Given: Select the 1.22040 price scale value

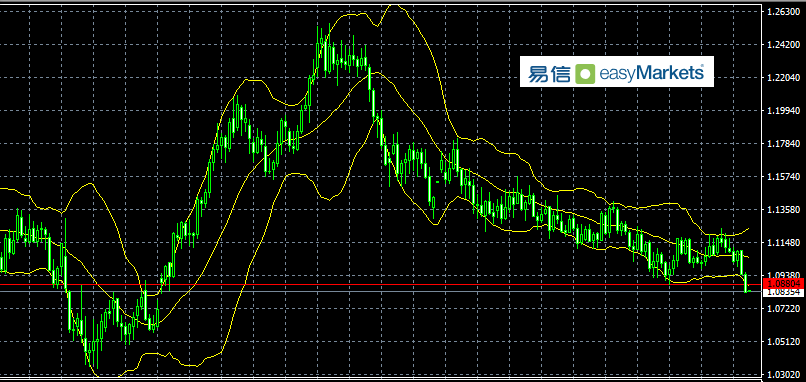Looking at the screenshot, I should (x=783, y=78).
